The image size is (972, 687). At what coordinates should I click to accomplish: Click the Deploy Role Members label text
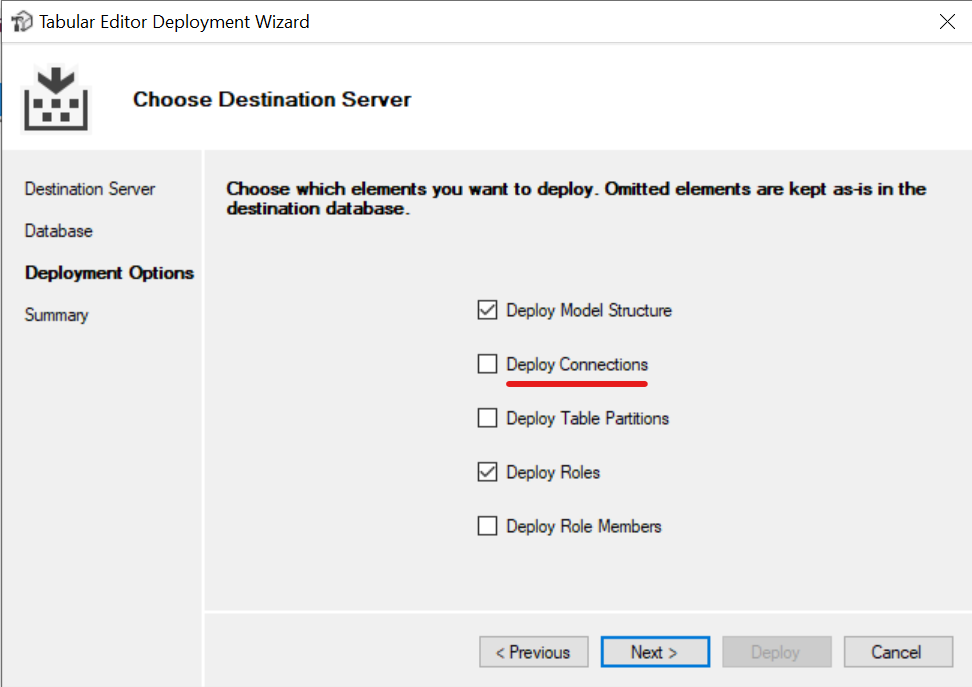pos(586,525)
